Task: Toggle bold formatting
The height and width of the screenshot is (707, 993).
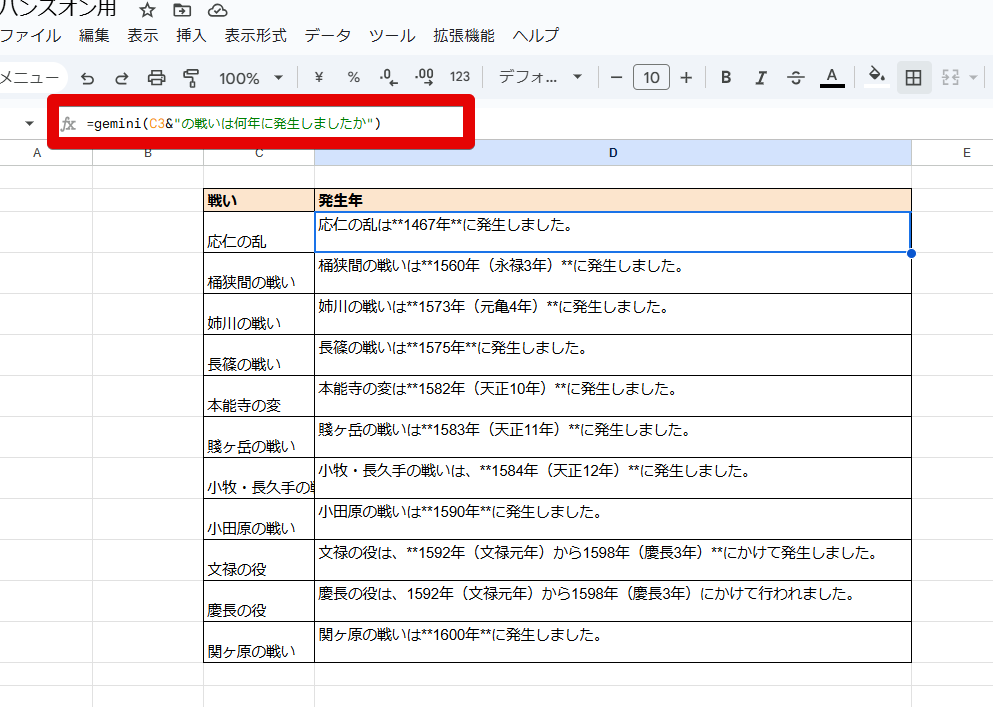Action: click(x=726, y=77)
